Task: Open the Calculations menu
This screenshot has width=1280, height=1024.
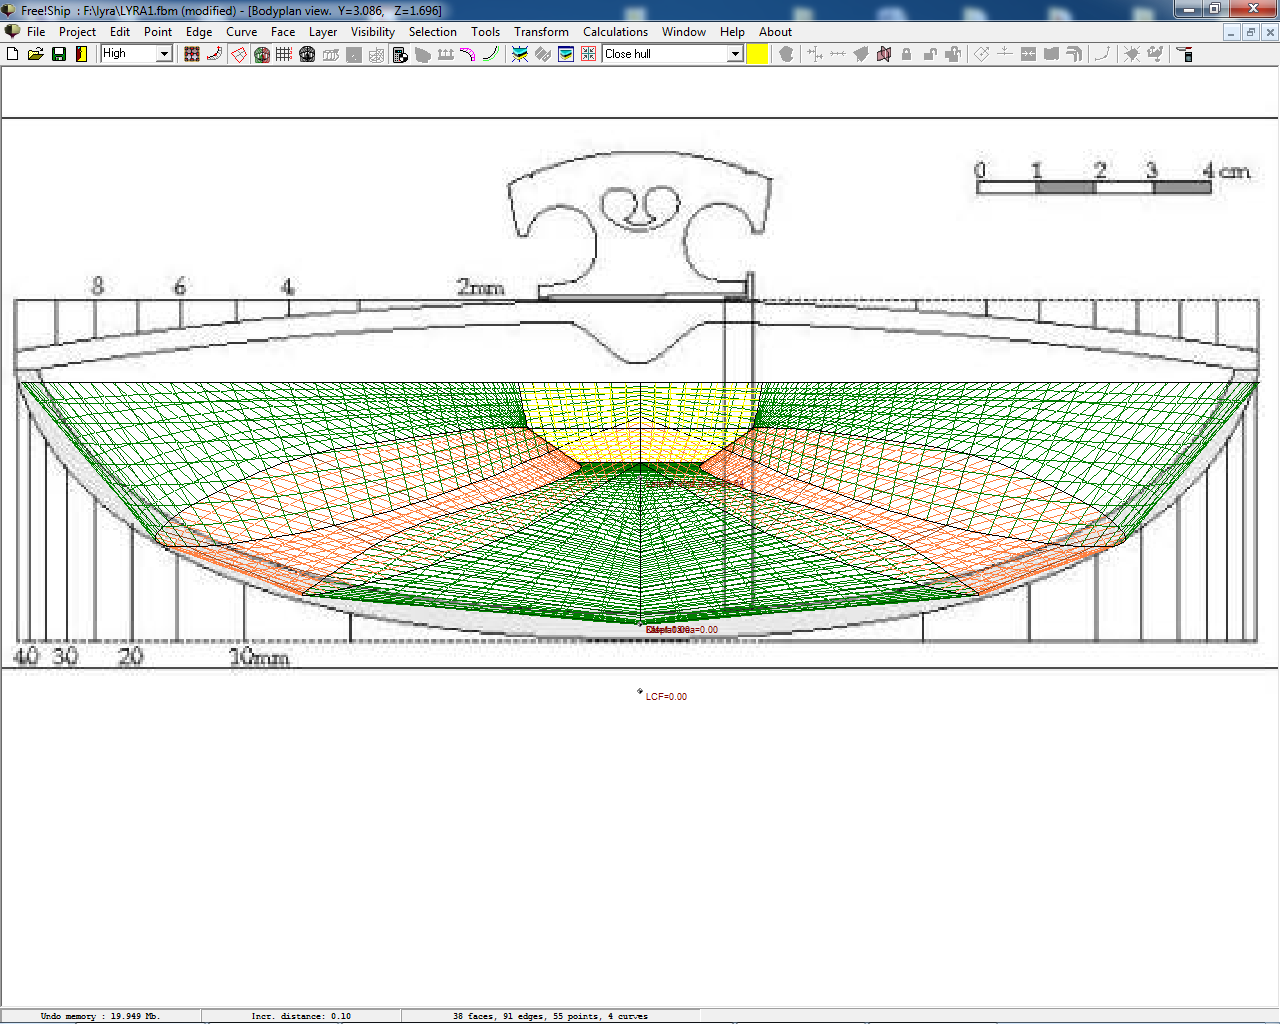Action: pyautogui.click(x=615, y=32)
